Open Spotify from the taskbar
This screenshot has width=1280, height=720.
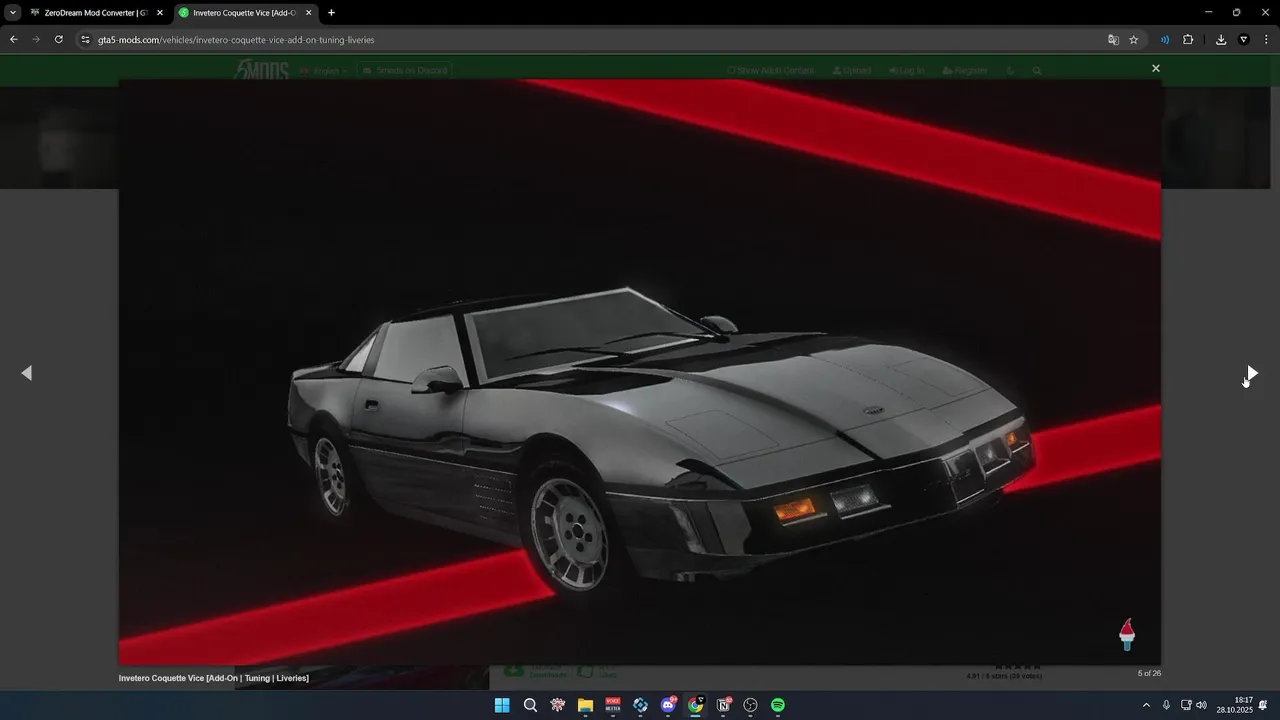click(778, 705)
